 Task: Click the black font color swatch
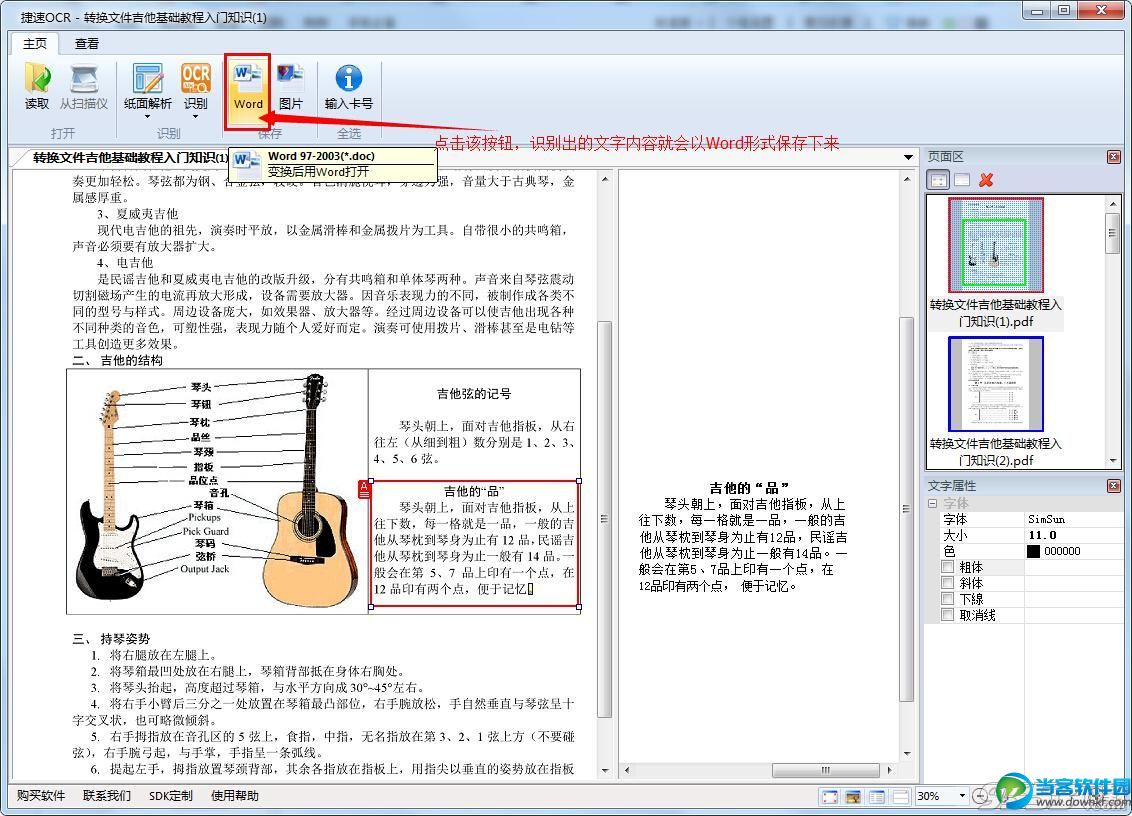click(1033, 551)
